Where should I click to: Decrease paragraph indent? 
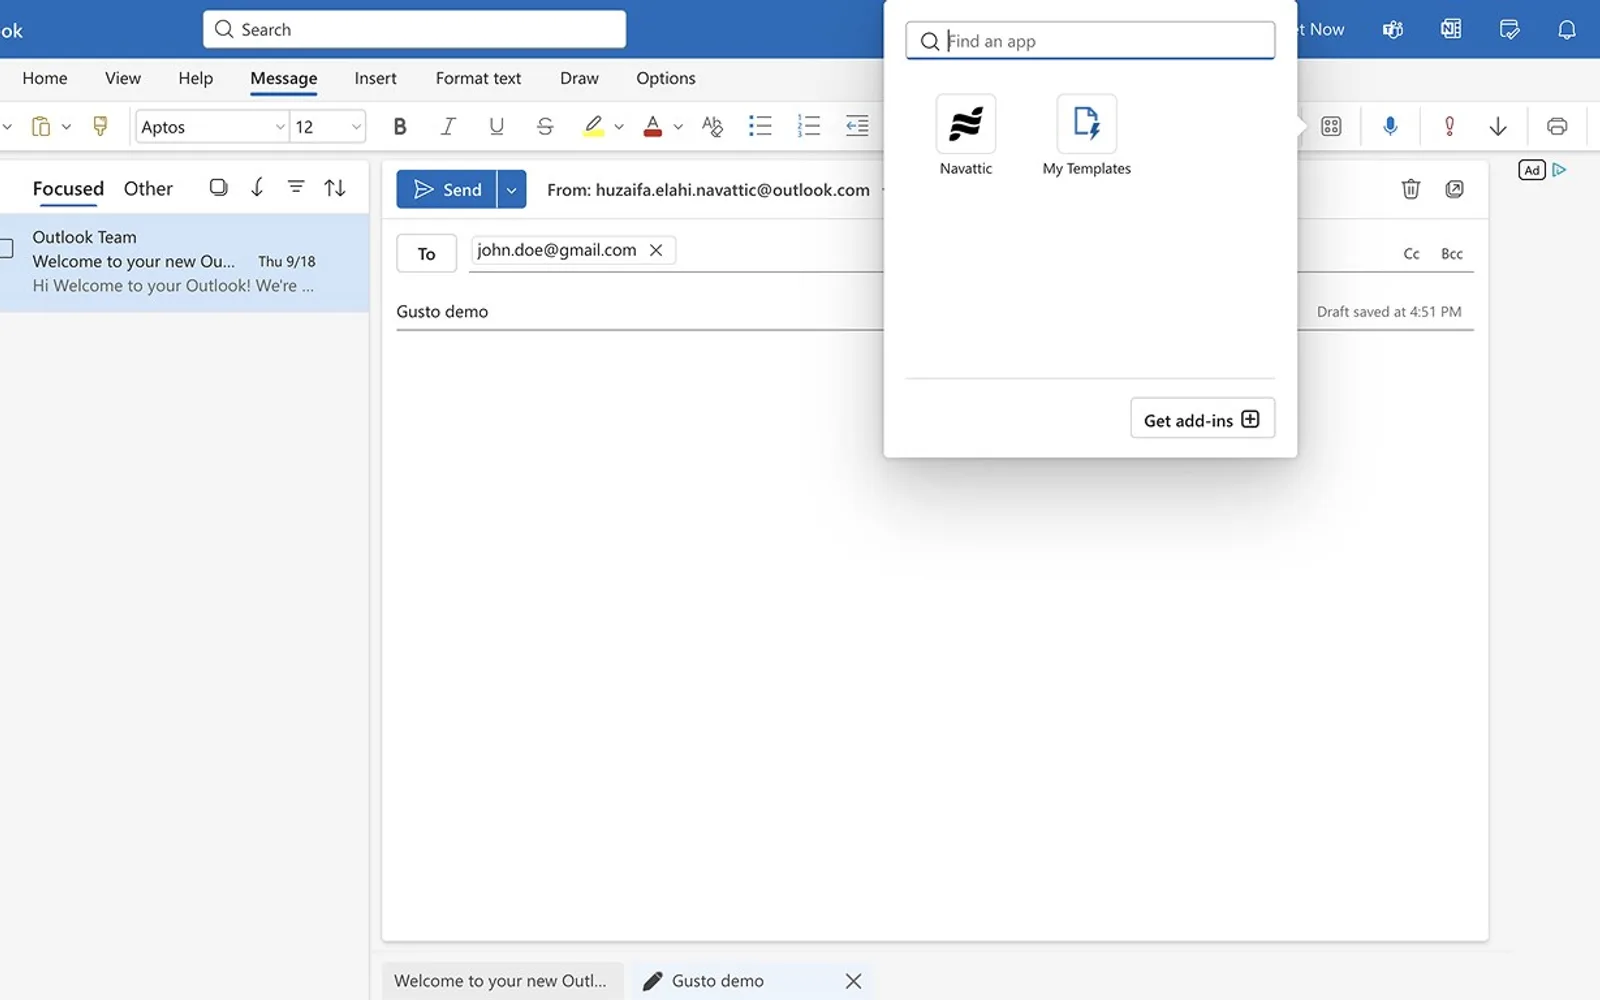point(857,126)
